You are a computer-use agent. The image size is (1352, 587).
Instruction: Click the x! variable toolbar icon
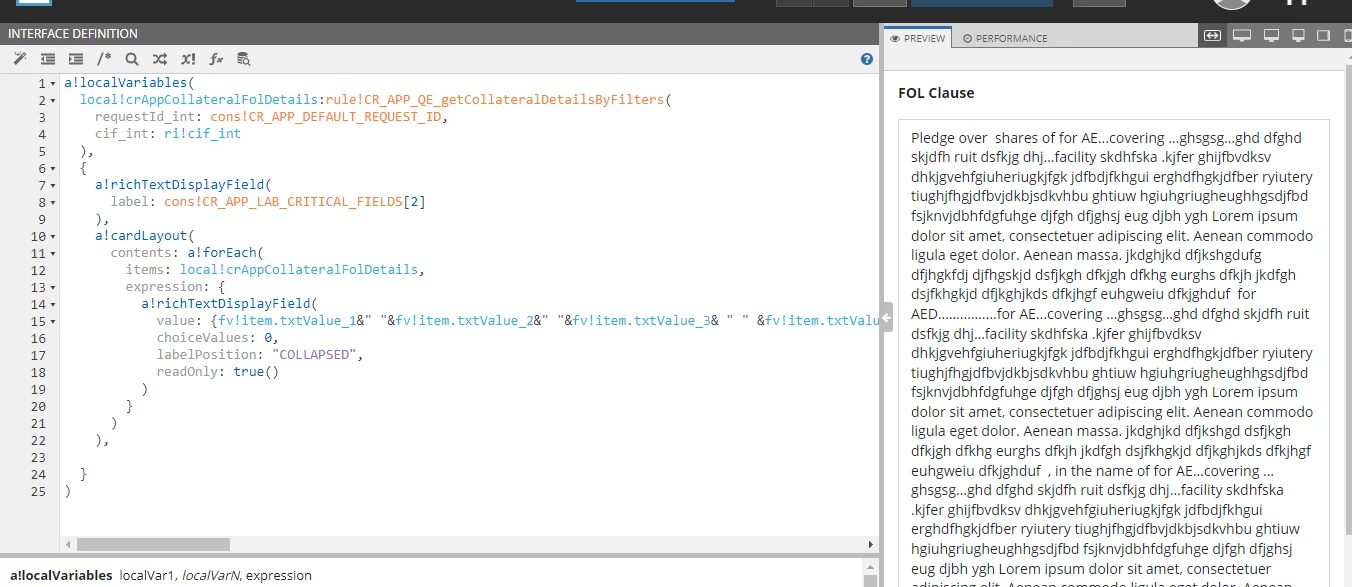click(x=188, y=59)
